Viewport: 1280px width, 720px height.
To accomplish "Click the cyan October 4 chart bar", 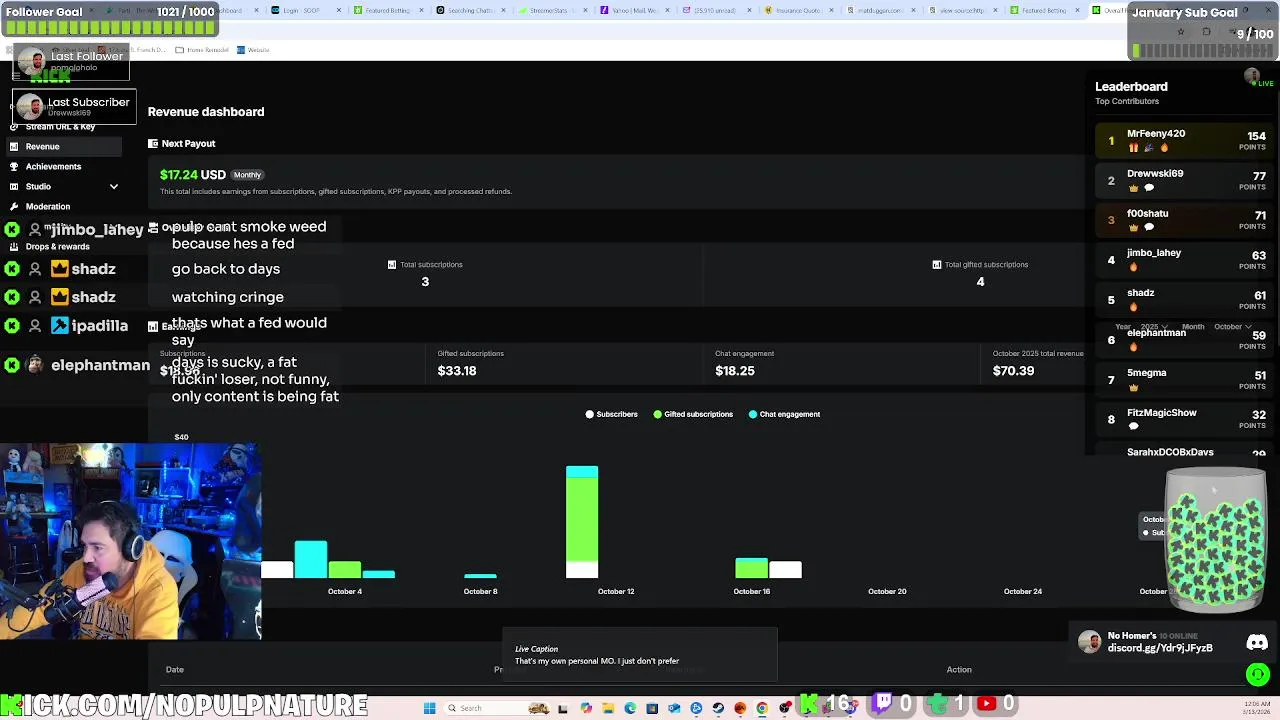I will 311,559.
